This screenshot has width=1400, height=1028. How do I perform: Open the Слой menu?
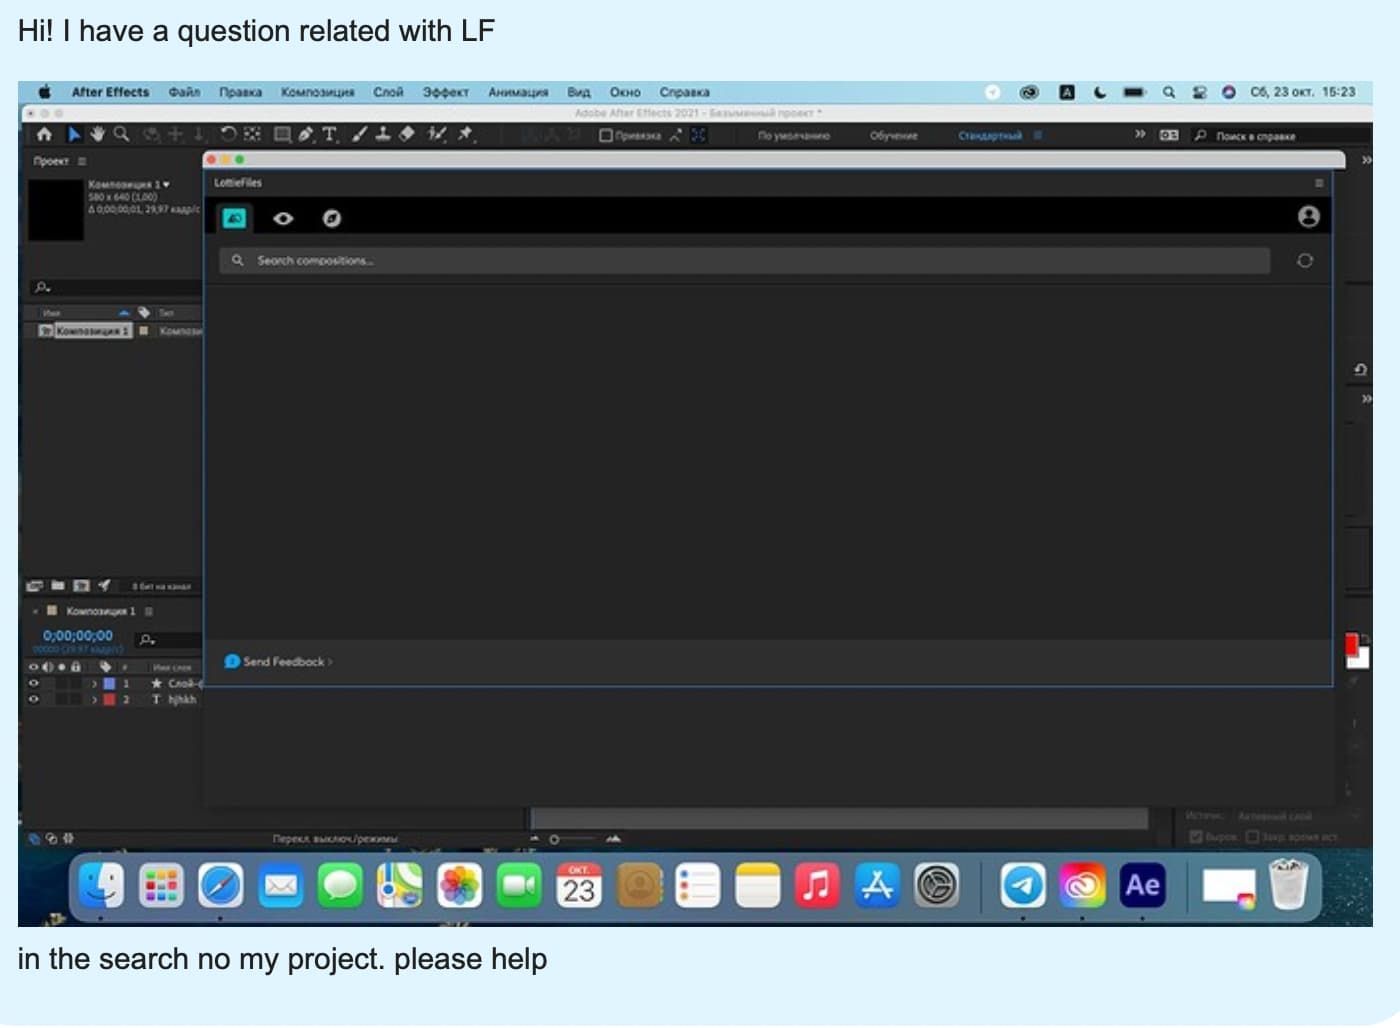388,92
